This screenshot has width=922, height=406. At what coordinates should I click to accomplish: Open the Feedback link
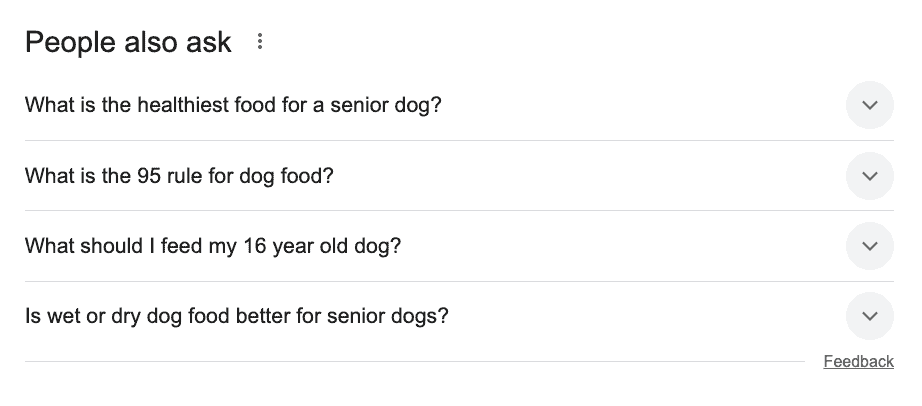tap(858, 362)
